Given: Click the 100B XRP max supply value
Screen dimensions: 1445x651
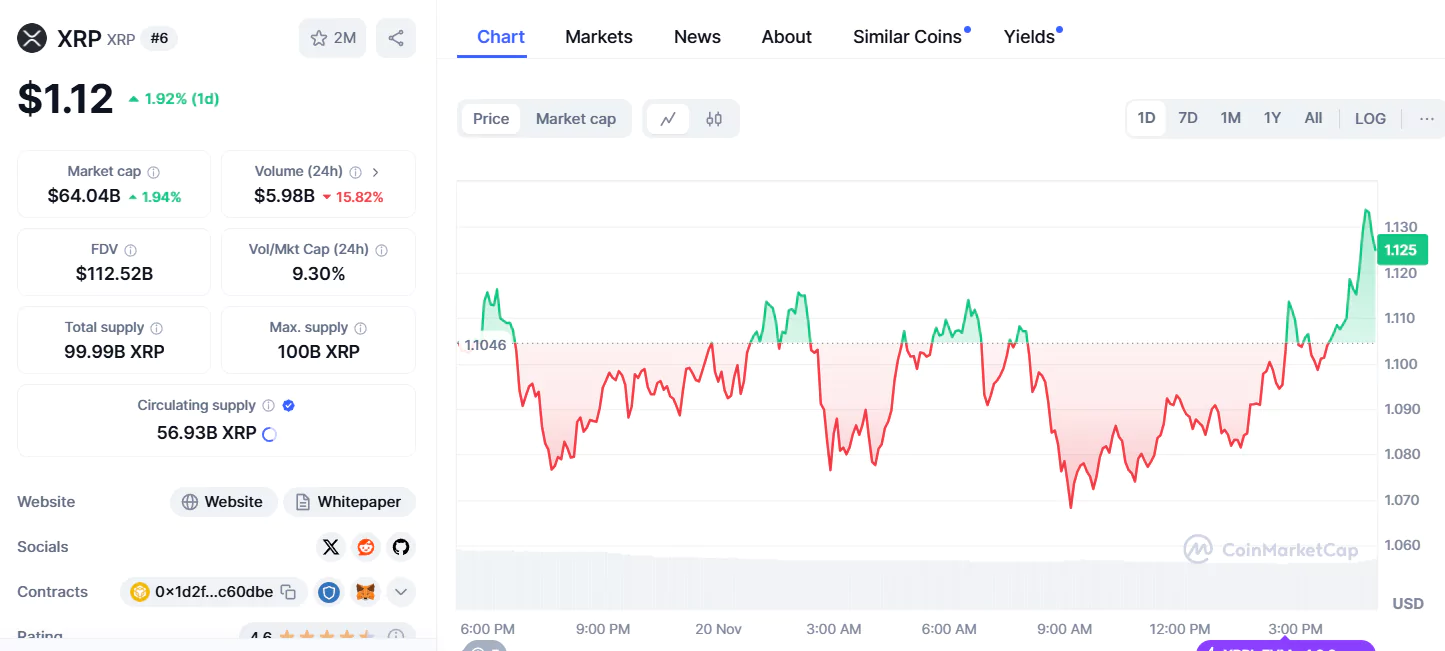Looking at the screenshot, I should (x=318, y=352).
